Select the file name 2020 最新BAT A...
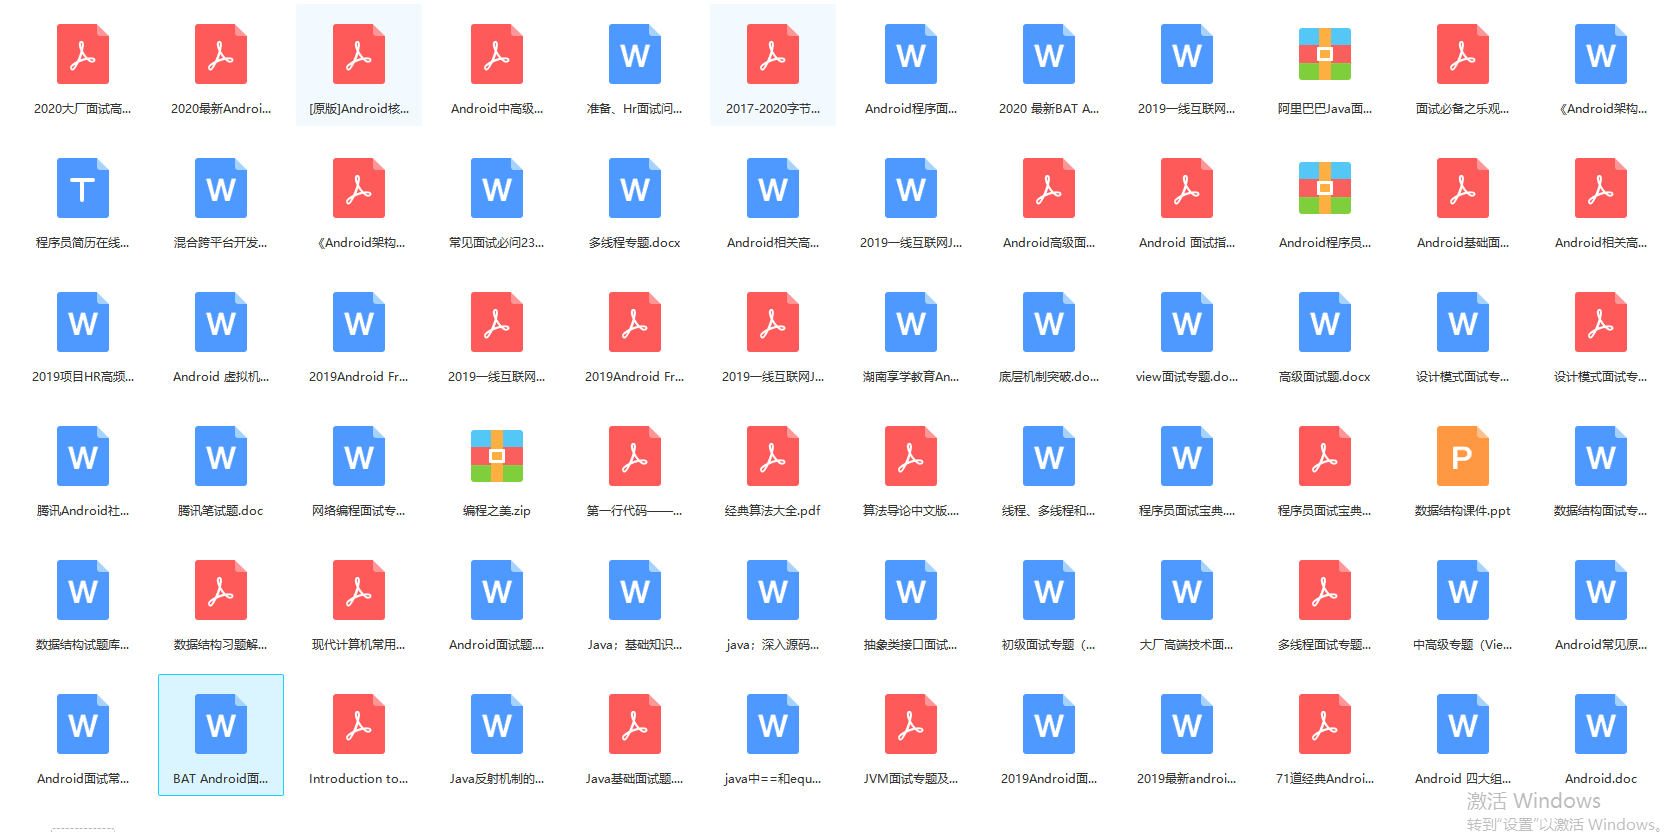The height and width of the screenshot is (832, 1666). [1049, 109]
